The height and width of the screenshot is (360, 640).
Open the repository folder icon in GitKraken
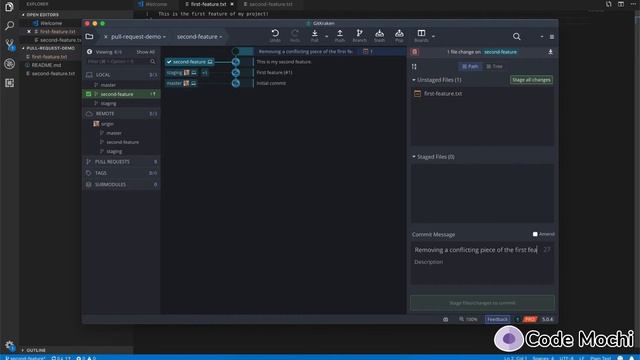point(89,36)
